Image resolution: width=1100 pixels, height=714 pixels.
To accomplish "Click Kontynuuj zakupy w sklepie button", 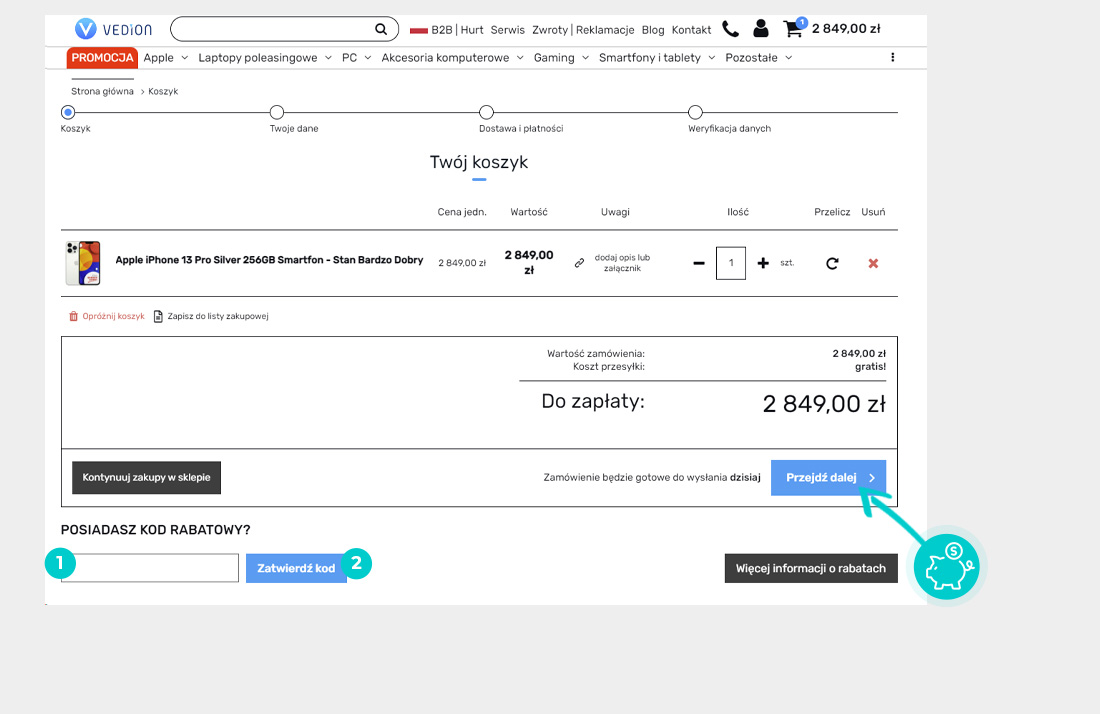I will point(147,478).
